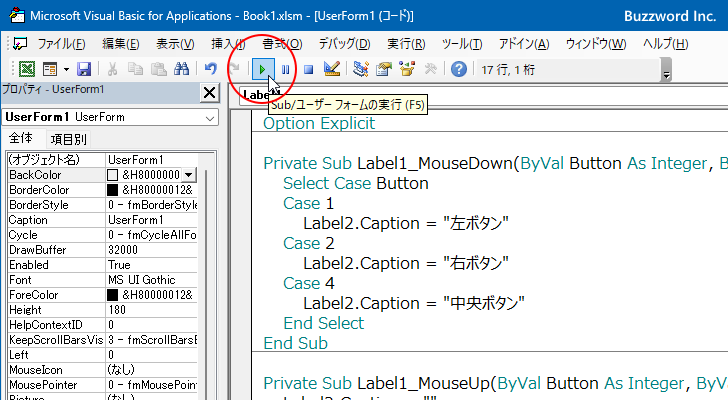The image size is (728, 400).
Task: Close the properties panel with X
Action: click(x=209, y=93)
